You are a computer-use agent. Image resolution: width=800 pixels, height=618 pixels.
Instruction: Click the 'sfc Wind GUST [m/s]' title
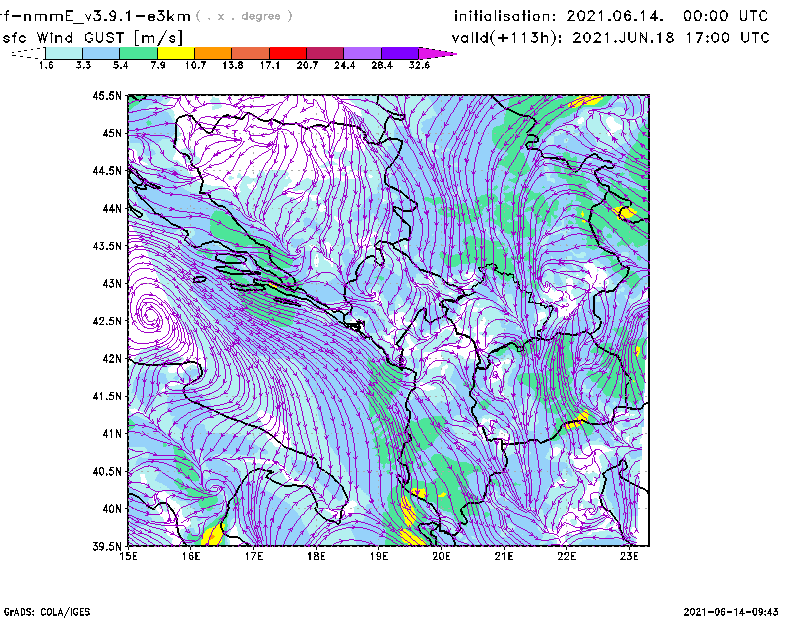92,38
